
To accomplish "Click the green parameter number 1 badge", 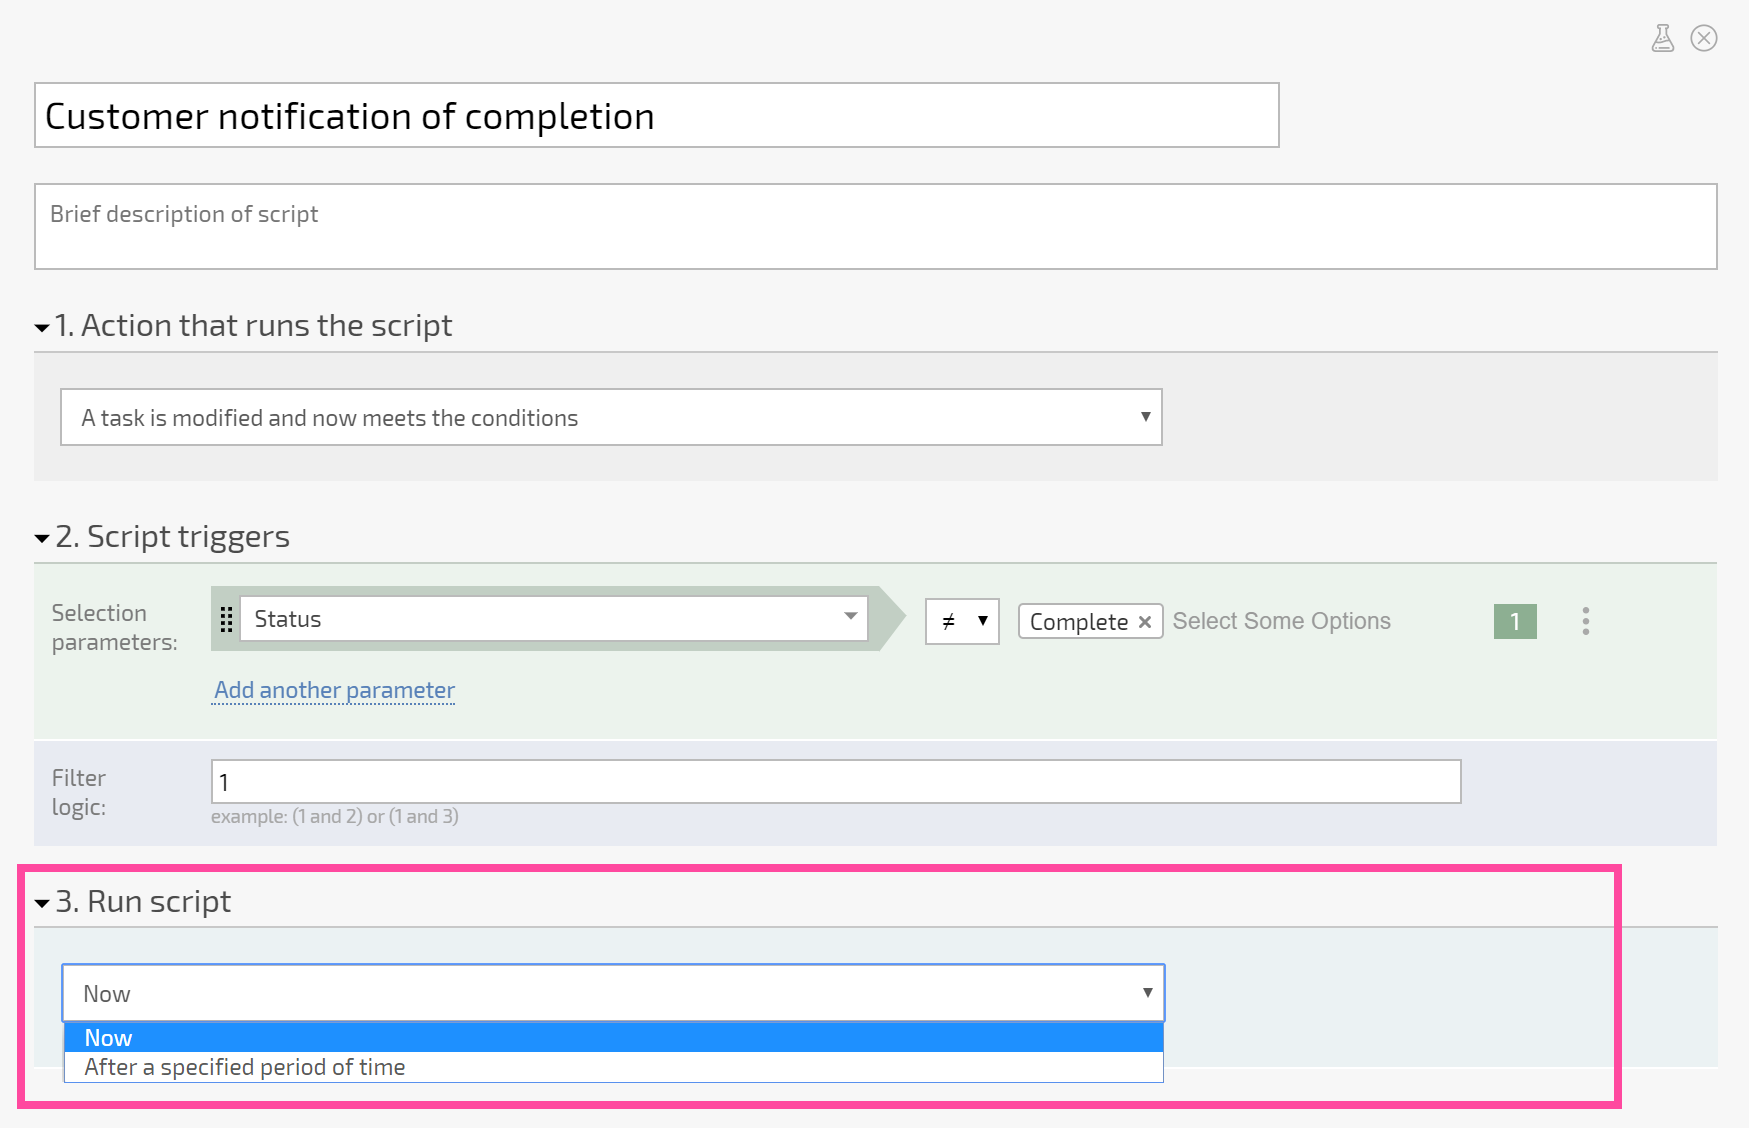I will 1515,621.
